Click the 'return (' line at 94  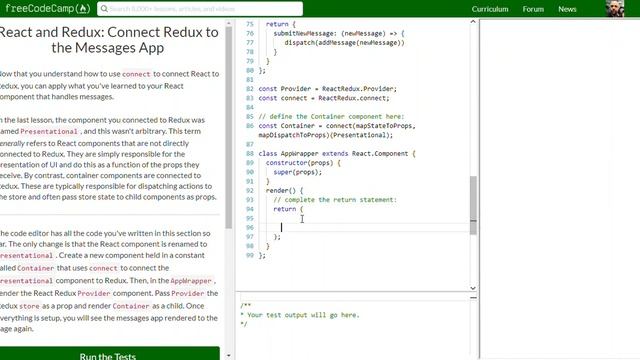click(x=288, y=209)
